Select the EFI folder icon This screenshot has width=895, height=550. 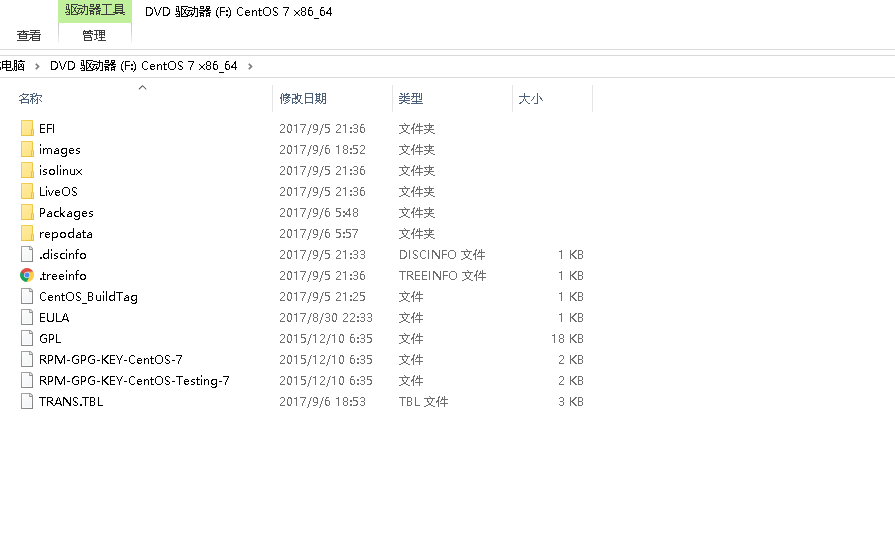coord(27,128)
